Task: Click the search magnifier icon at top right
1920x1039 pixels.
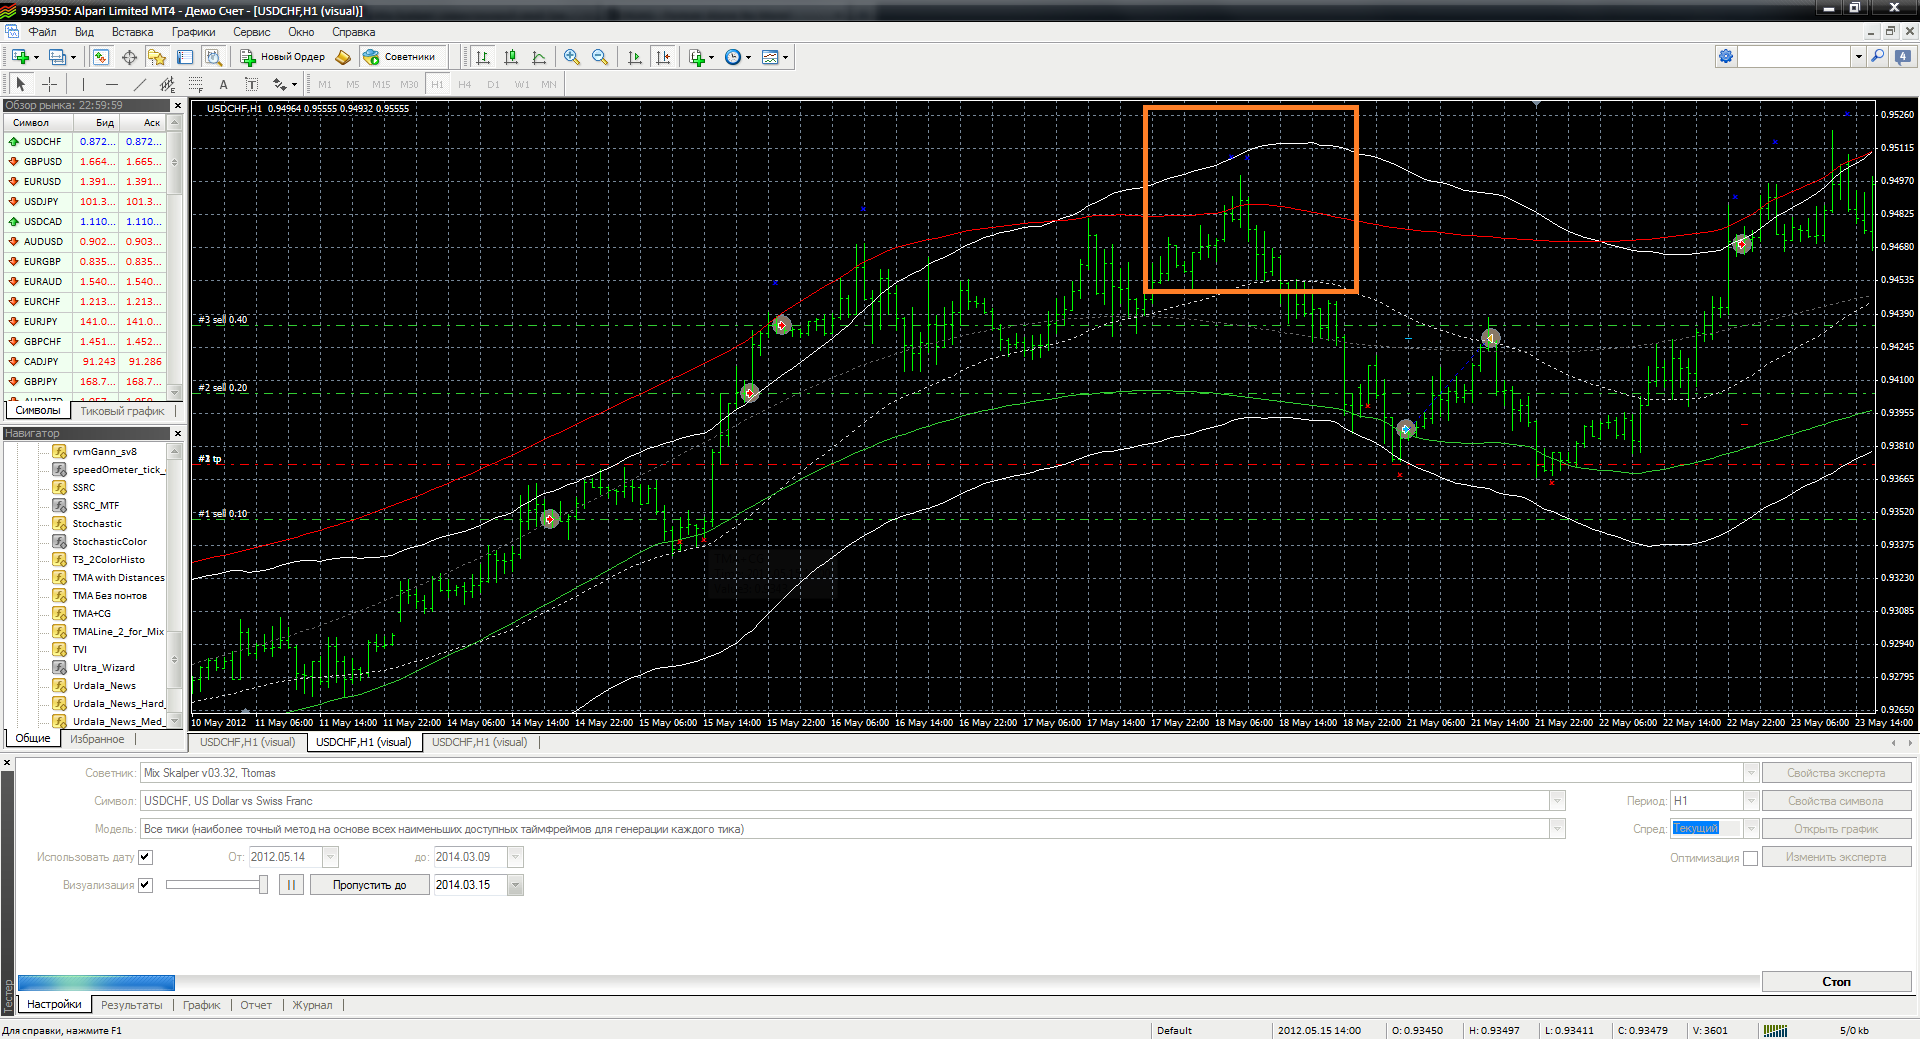Action: 1878,57
